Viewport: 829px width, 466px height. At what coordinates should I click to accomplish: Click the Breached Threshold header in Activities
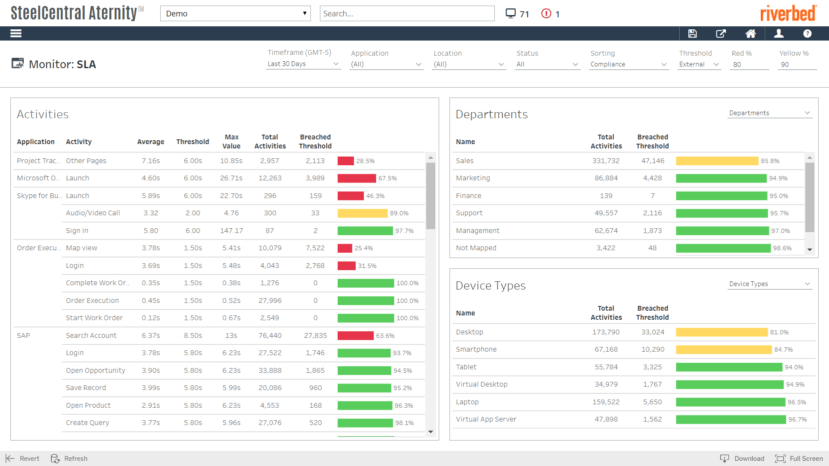[x=315, y=141]
